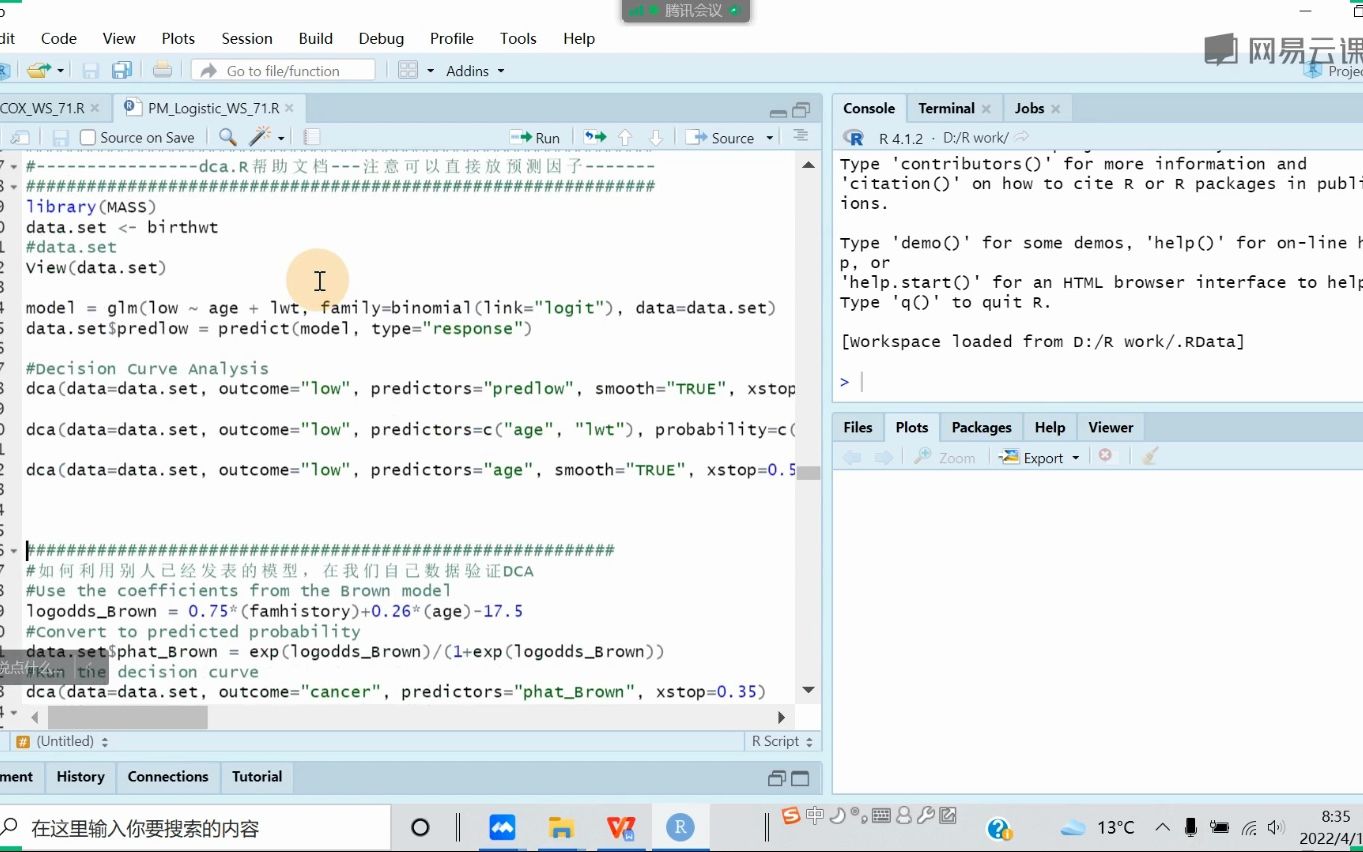Switch to the Packages tab
This screenshot has width=1363, height=852.
(981, 427)
